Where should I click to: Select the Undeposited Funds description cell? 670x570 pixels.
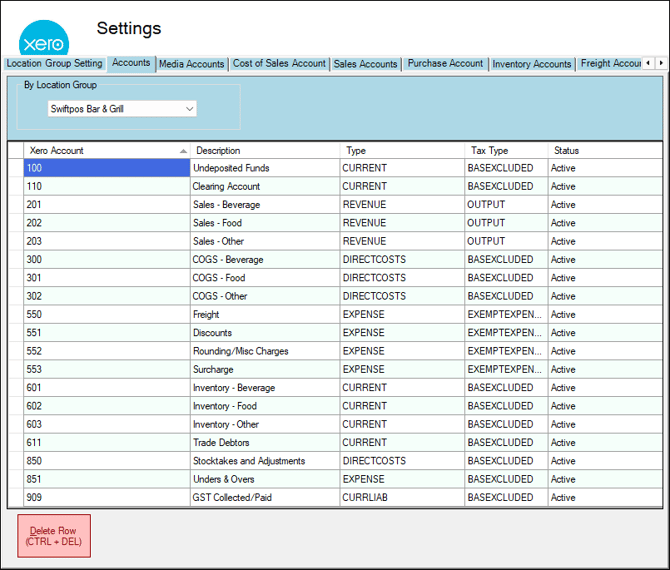(265, 168)
